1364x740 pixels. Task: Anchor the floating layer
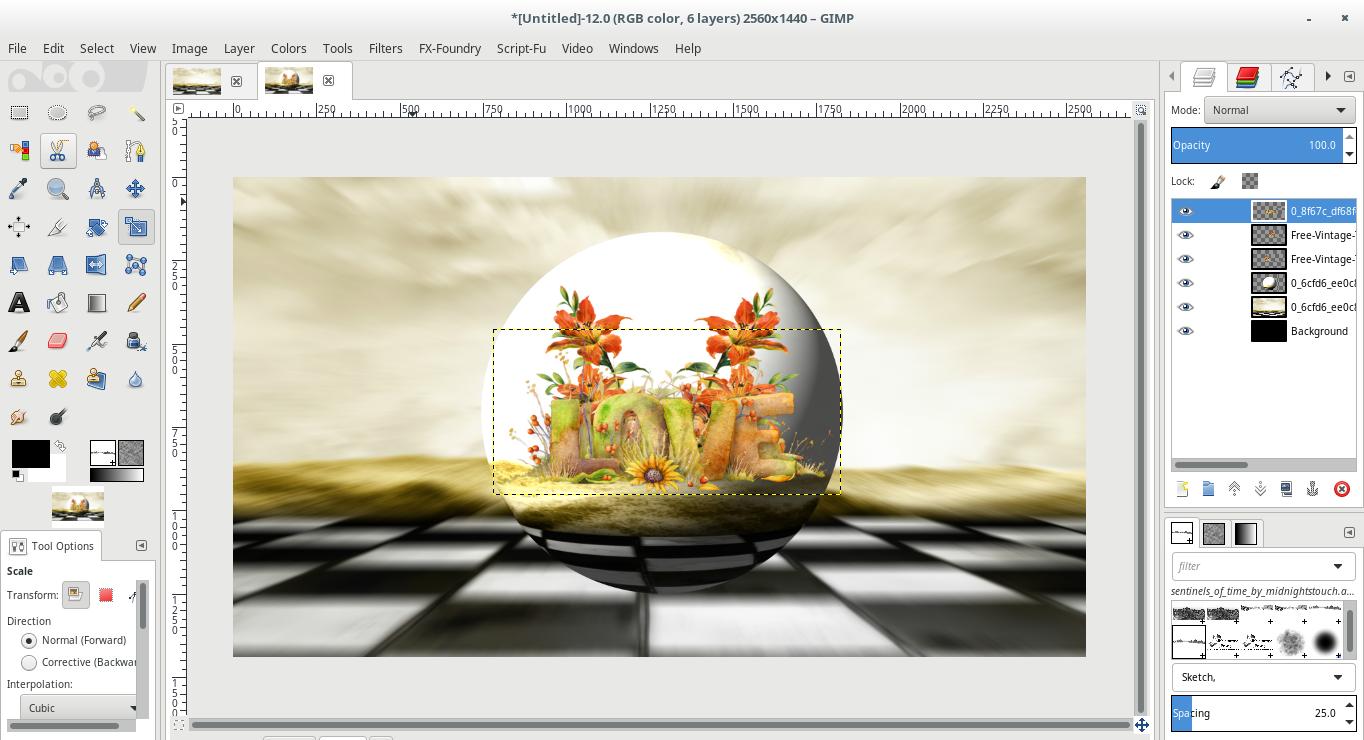point(1312,489)
